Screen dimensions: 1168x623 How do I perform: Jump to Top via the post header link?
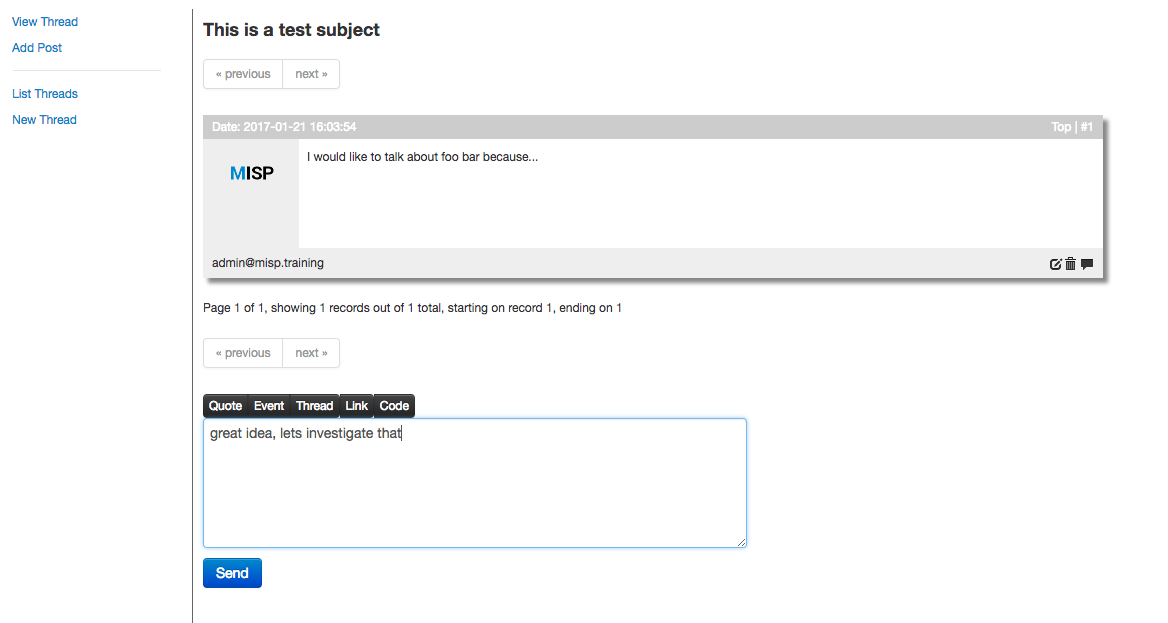pyautogui.click(x=1060, y=127)
